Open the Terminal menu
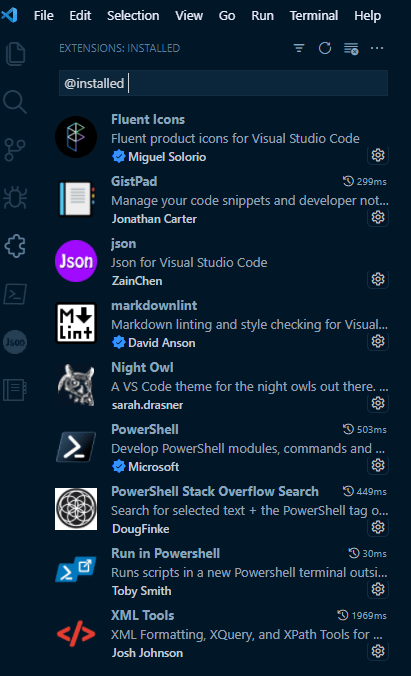 click(314, 16)
